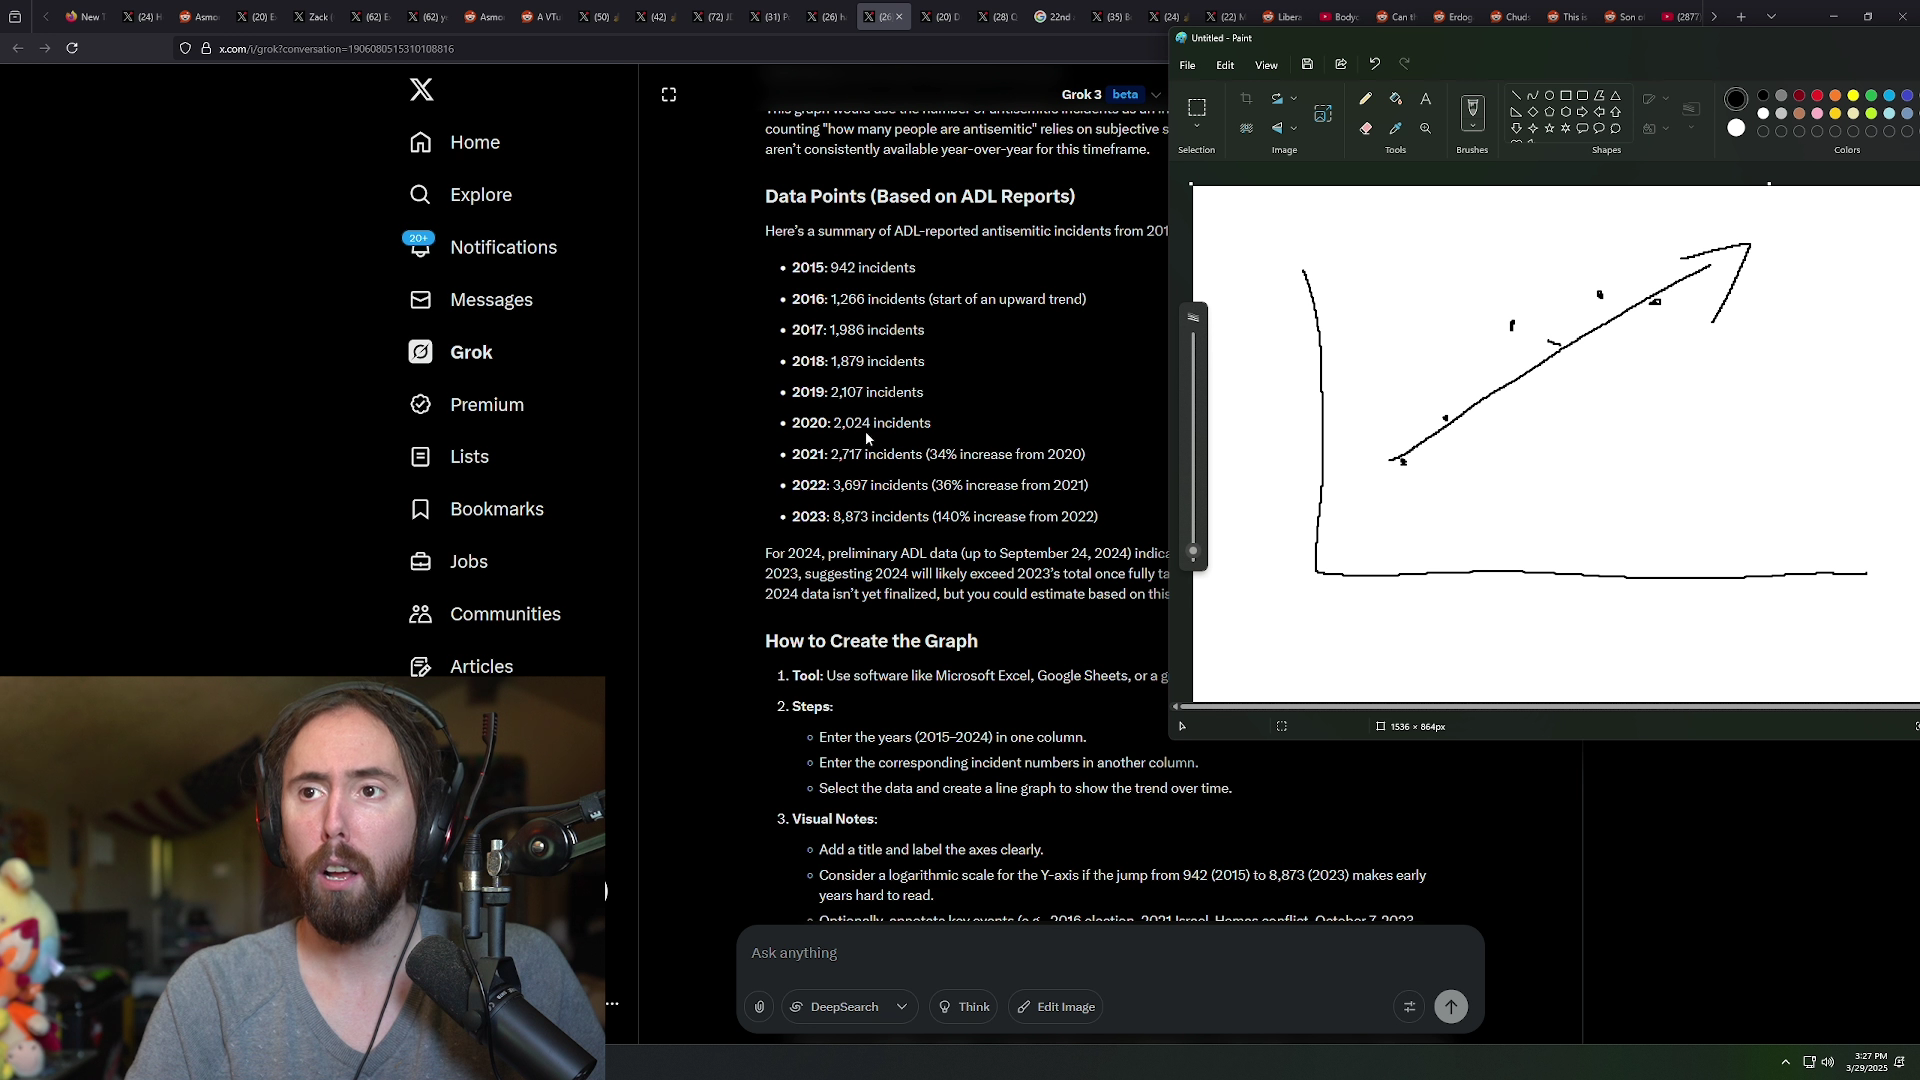The height and width of the screenshot is (1080, 1920).
Task: Click the Crop icon in Paint
Action: tap(1246, 98)
